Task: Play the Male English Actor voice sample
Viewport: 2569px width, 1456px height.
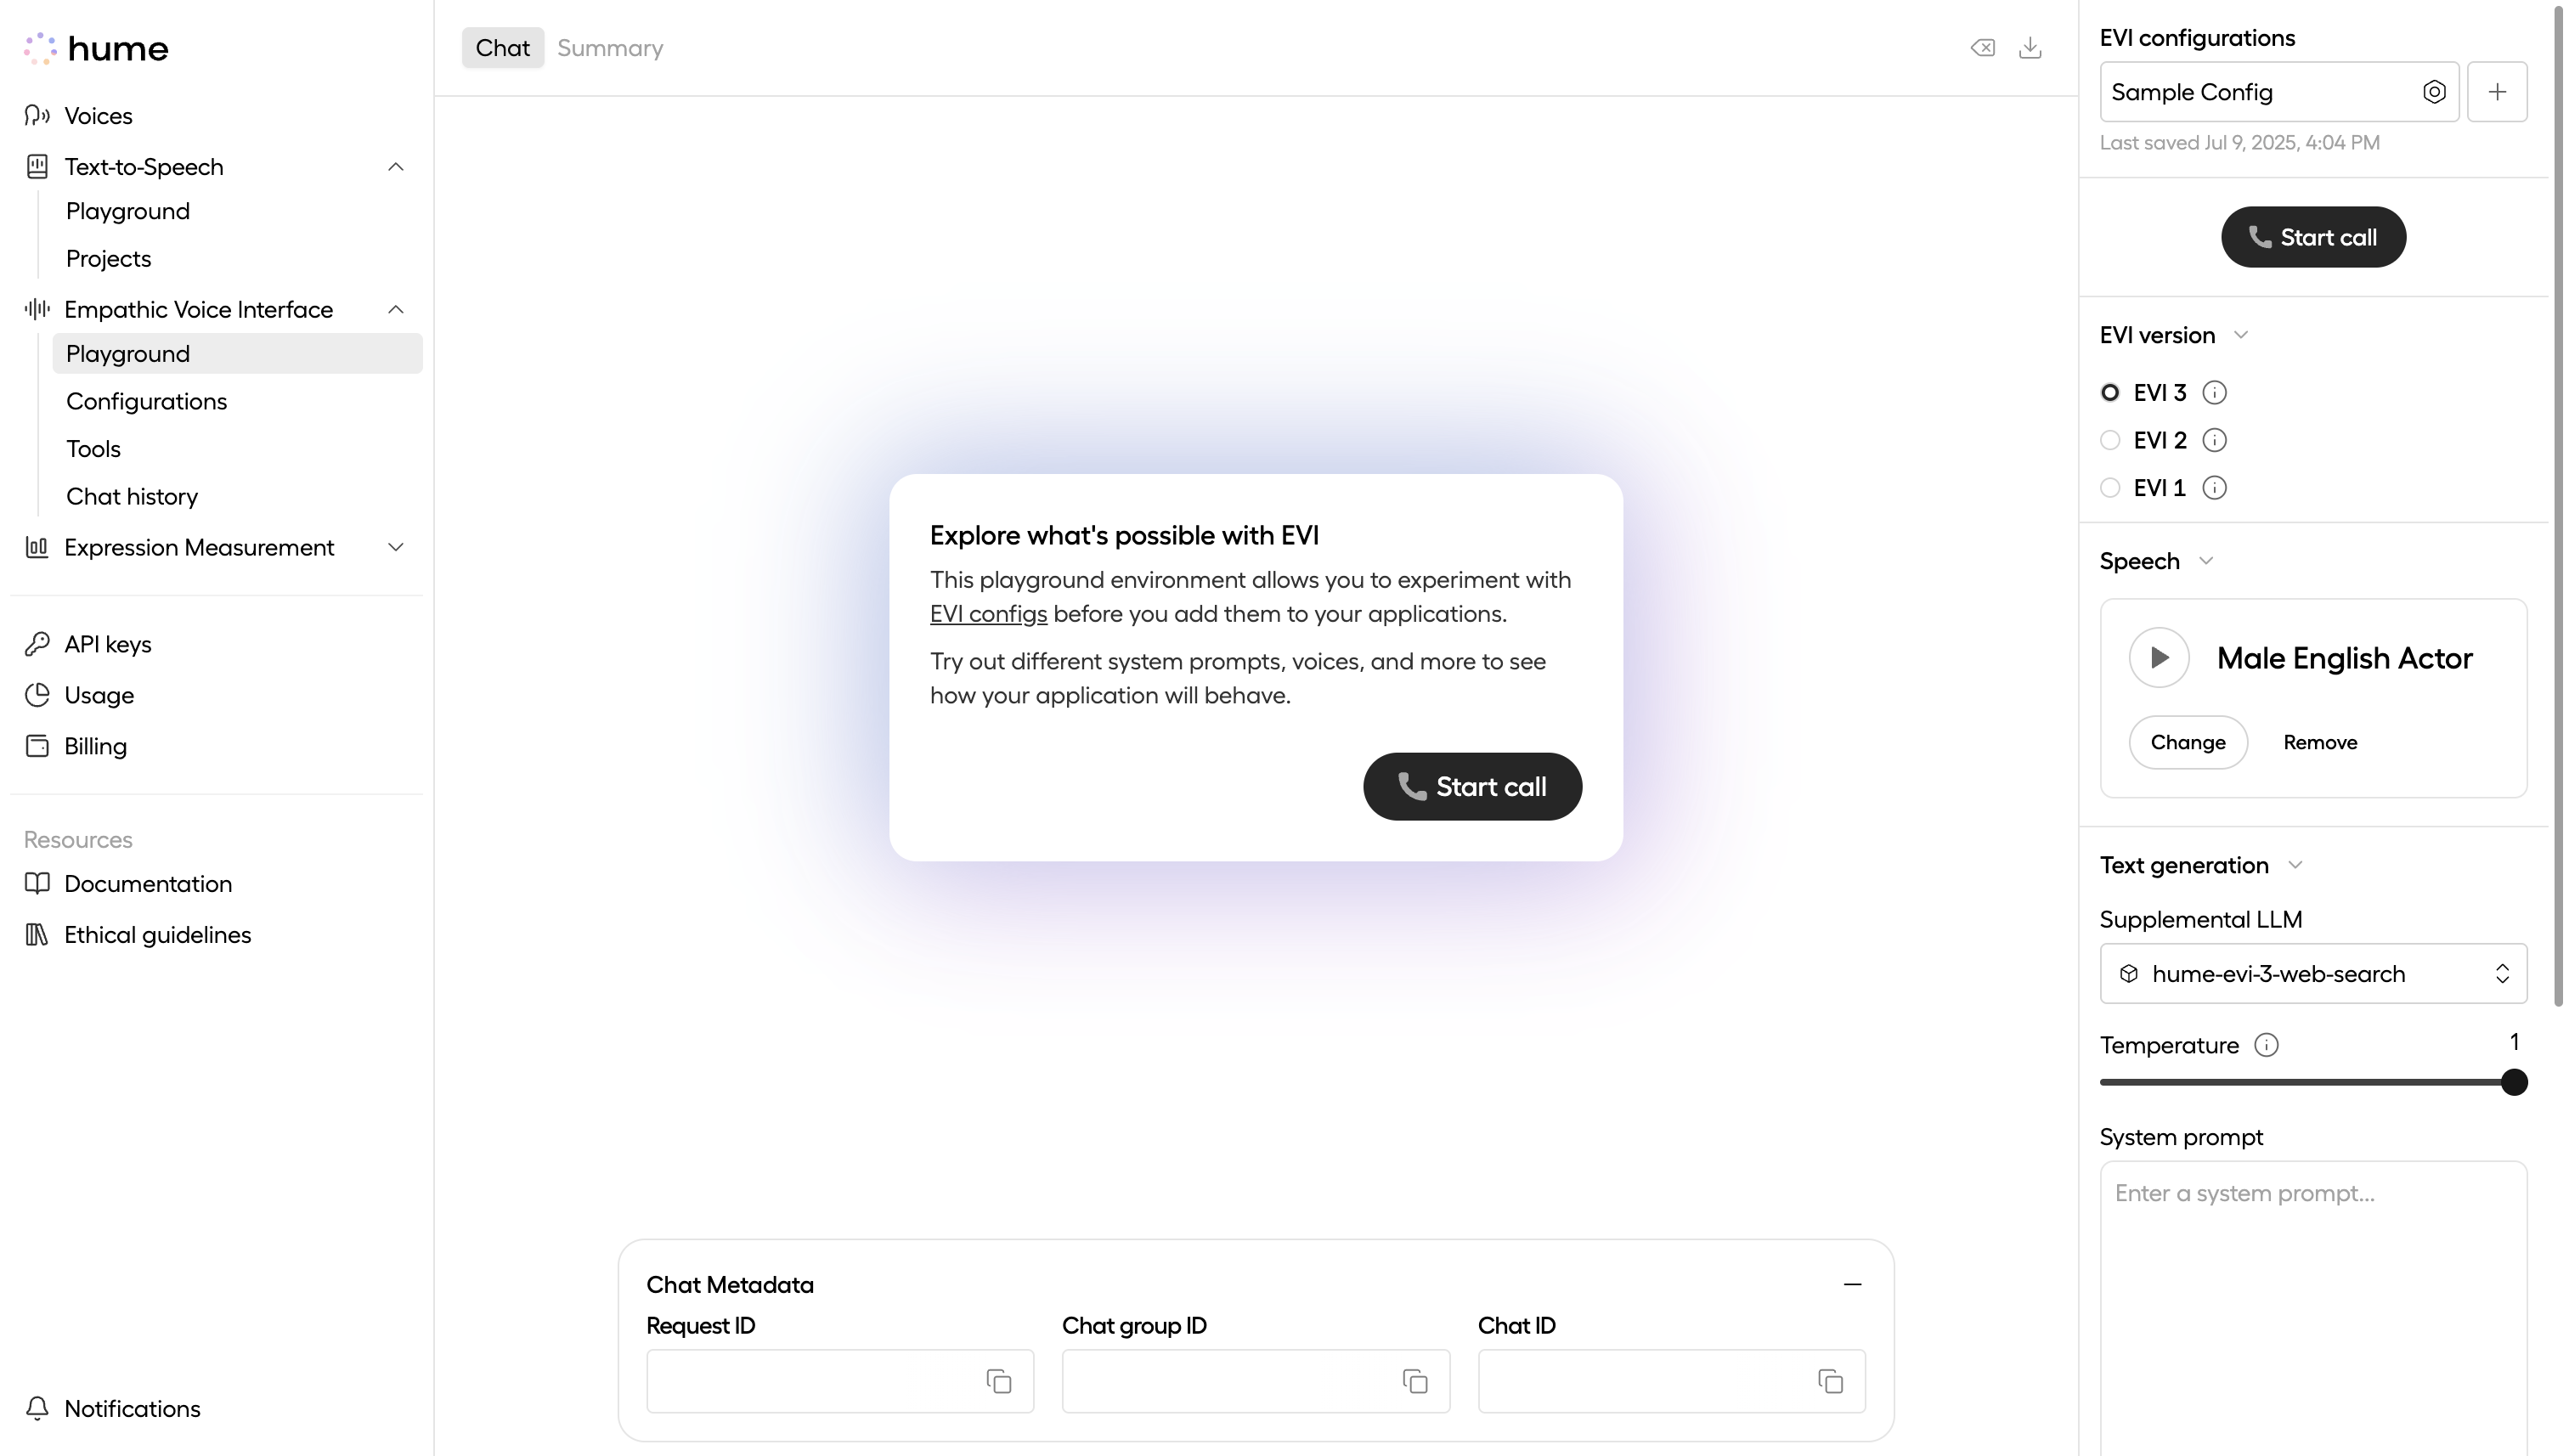Action: (2159, 658)
